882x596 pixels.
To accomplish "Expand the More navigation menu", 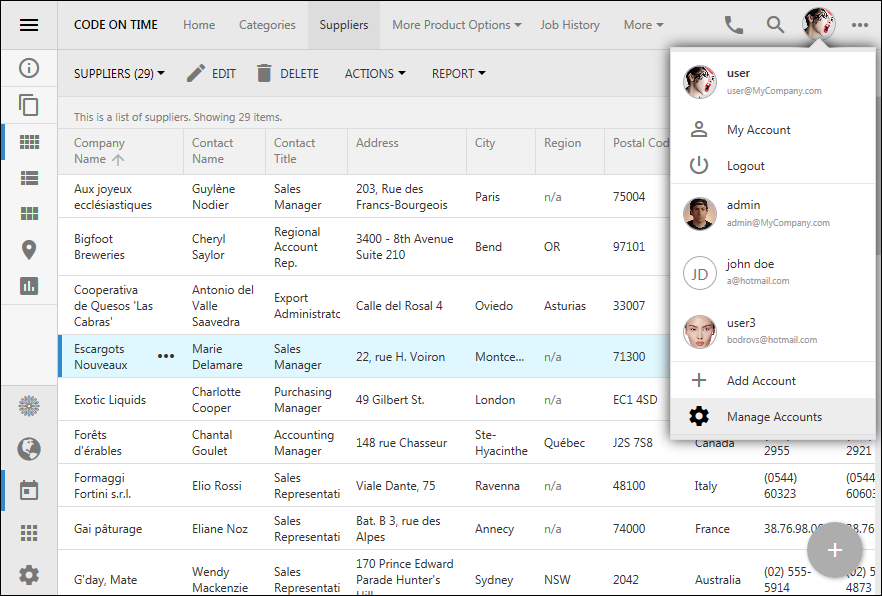I will coord(644,25).
